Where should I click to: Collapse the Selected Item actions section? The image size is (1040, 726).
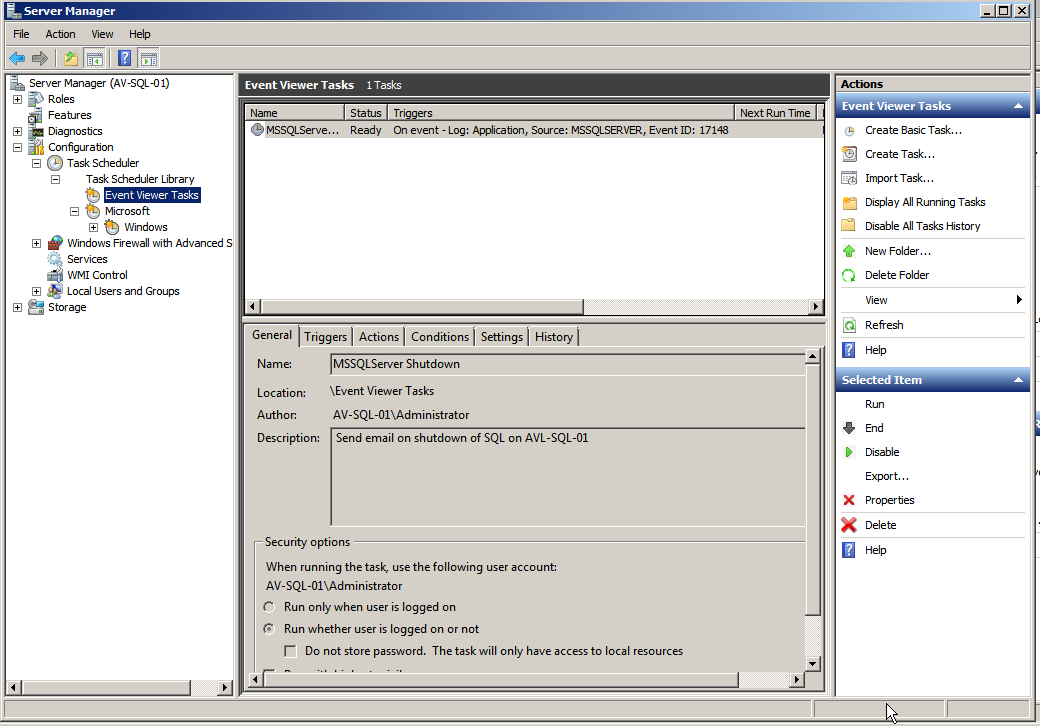[x=1018, y=380]
